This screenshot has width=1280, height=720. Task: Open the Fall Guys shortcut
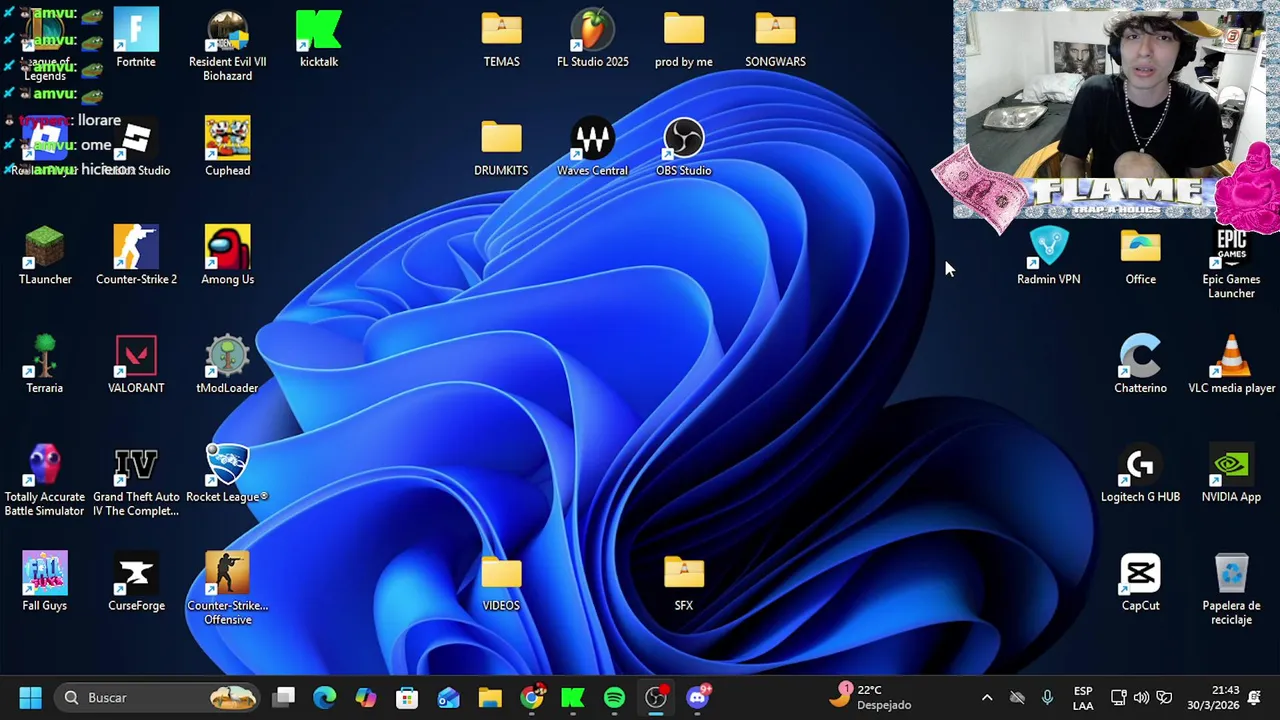(x=45, y=583)
